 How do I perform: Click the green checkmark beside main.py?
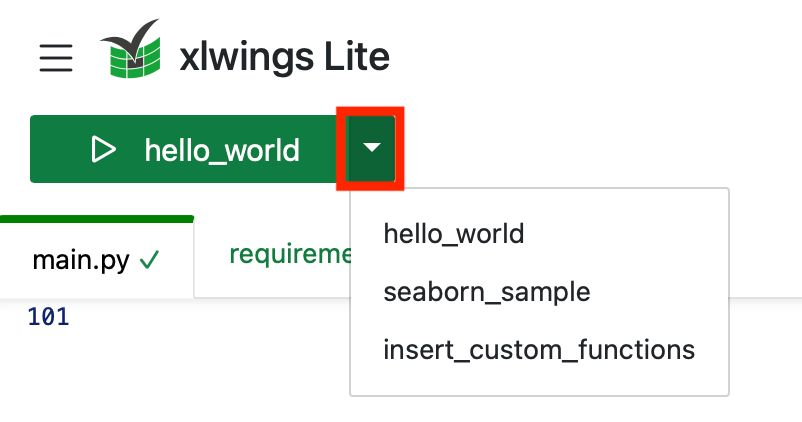pos(150,261)
